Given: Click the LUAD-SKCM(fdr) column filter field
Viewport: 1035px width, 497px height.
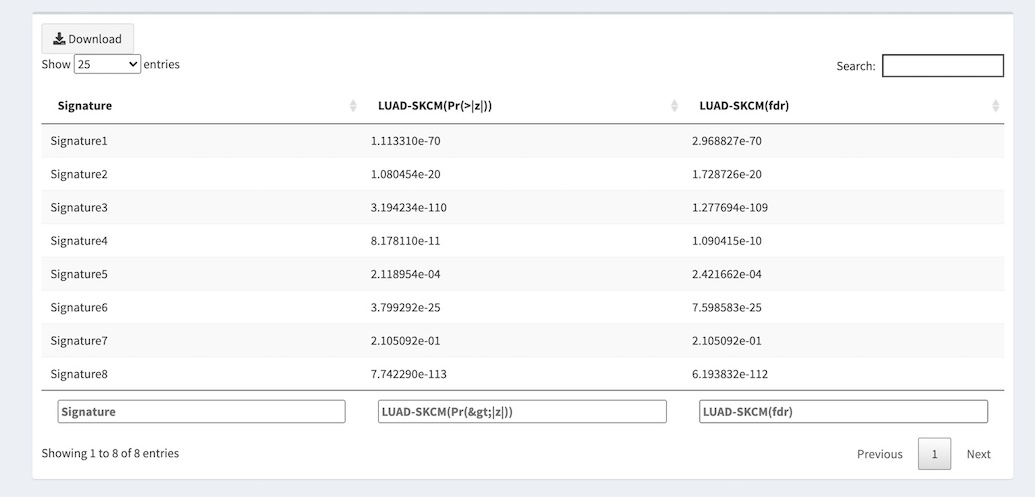Looking at the screenshot, I should 843,412.
